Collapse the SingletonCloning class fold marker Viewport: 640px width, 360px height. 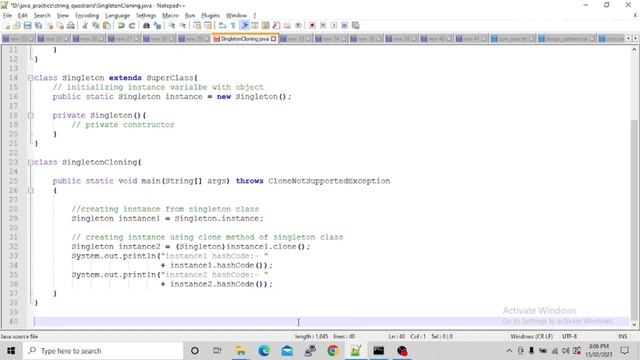coord(30,162)
